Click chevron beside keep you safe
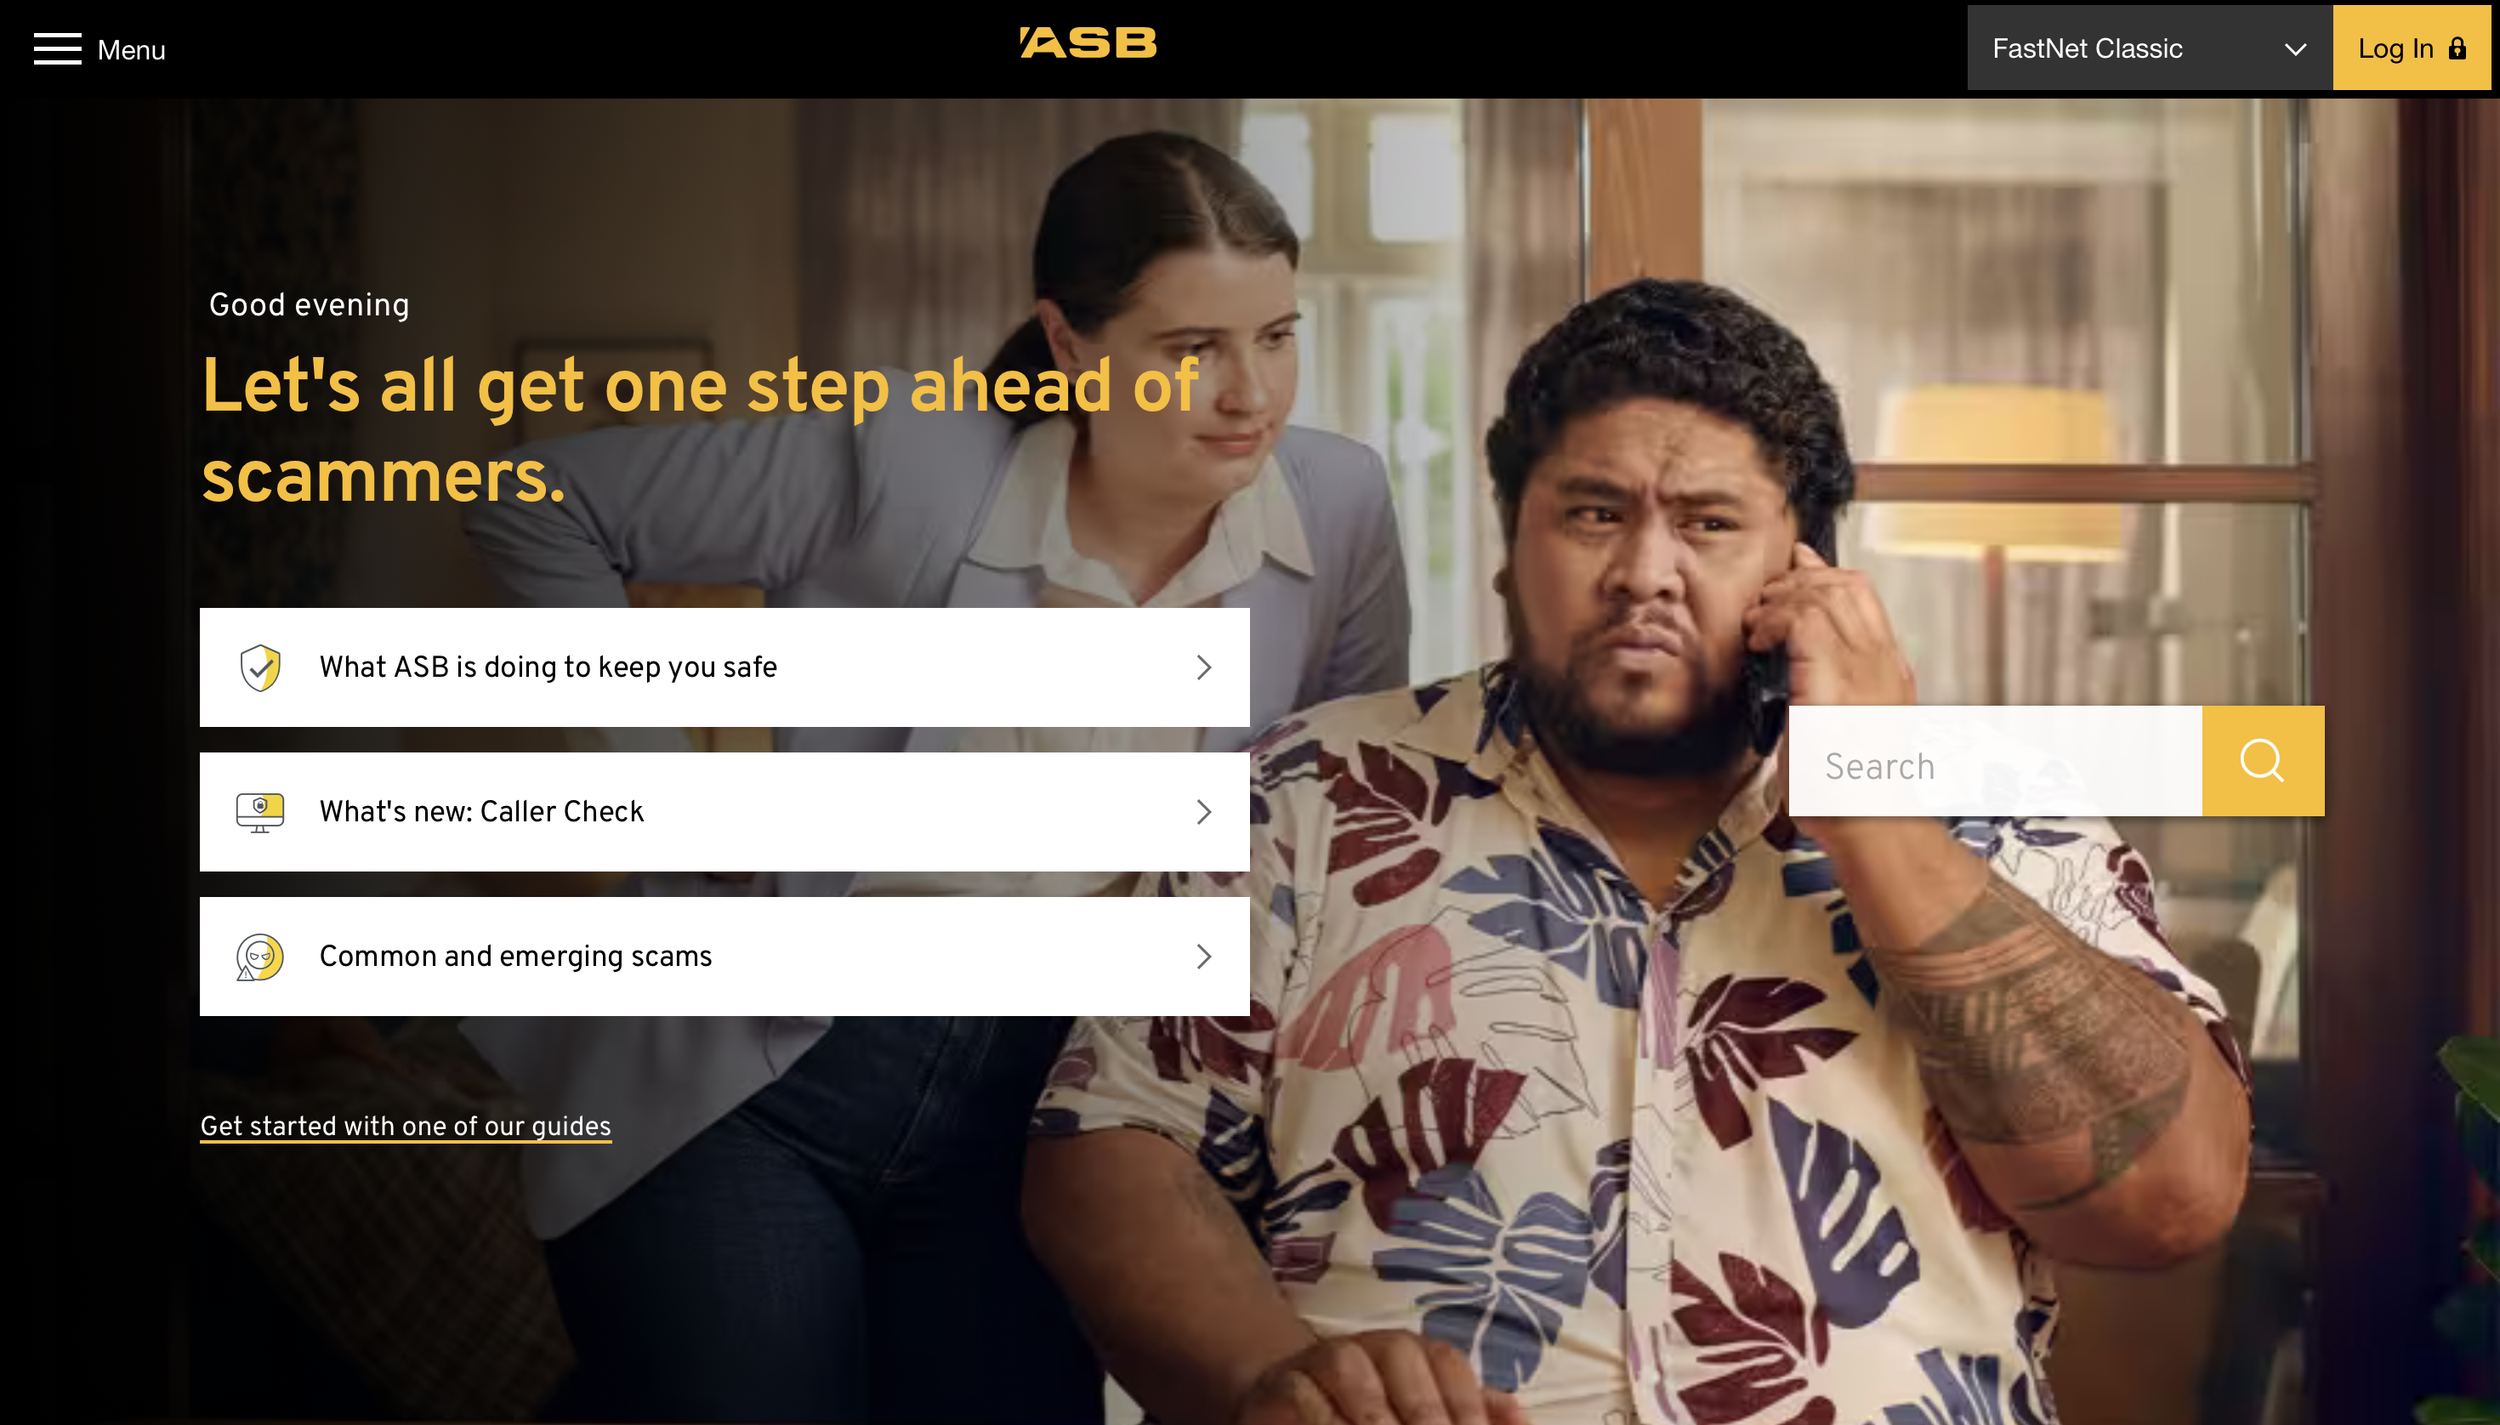 click(x=1204, y=667)
